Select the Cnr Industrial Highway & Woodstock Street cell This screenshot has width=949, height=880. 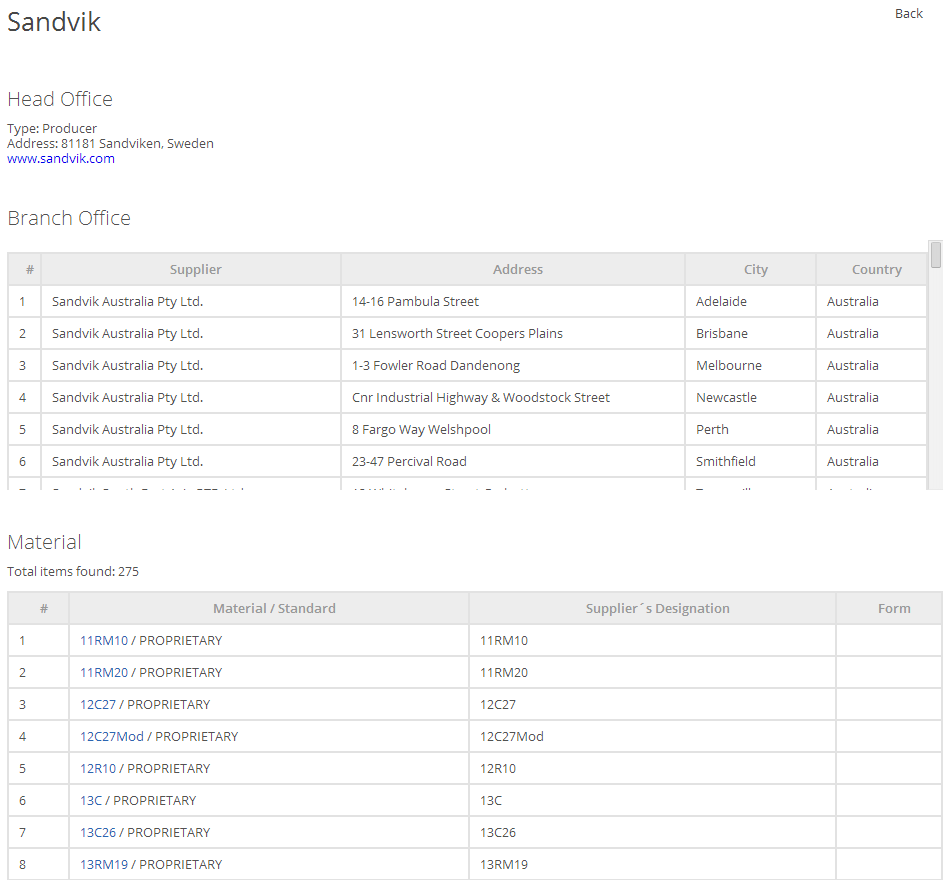(513, 398)
